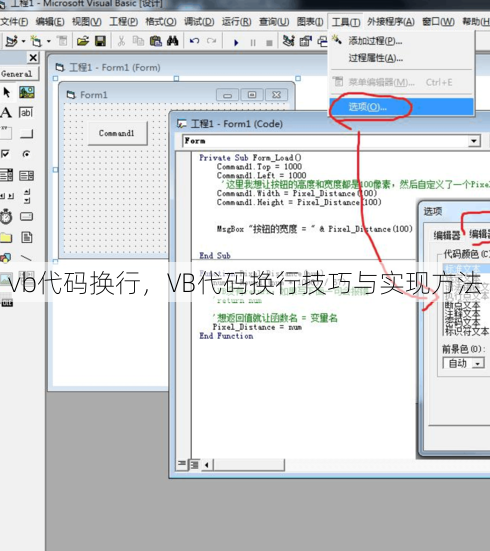The height and width of the screenshot is (551, 490).
Task: Click the Add Standard EXE Project toolbar icon
Action: 12,41
